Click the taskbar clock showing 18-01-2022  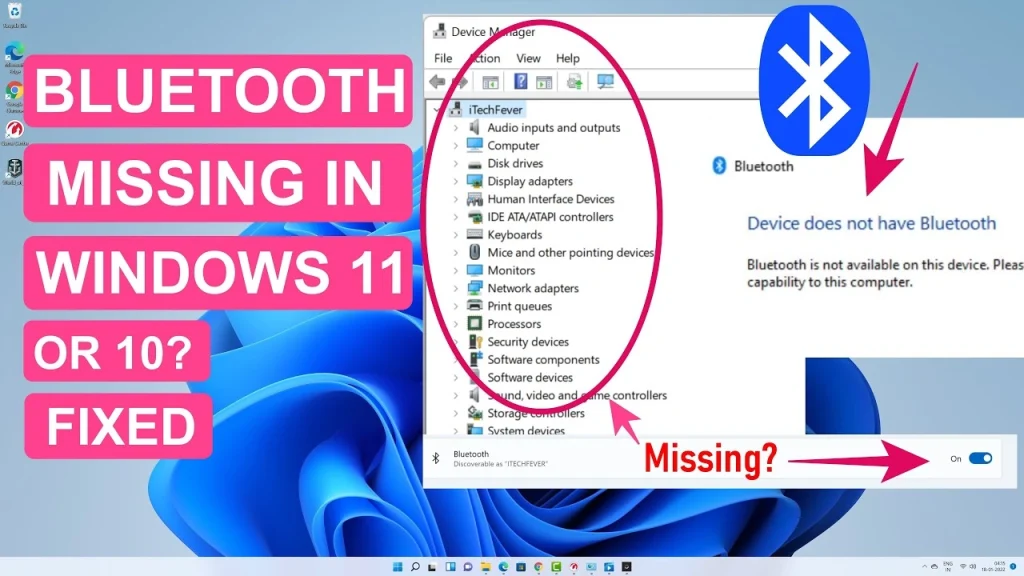coord(993,566)
